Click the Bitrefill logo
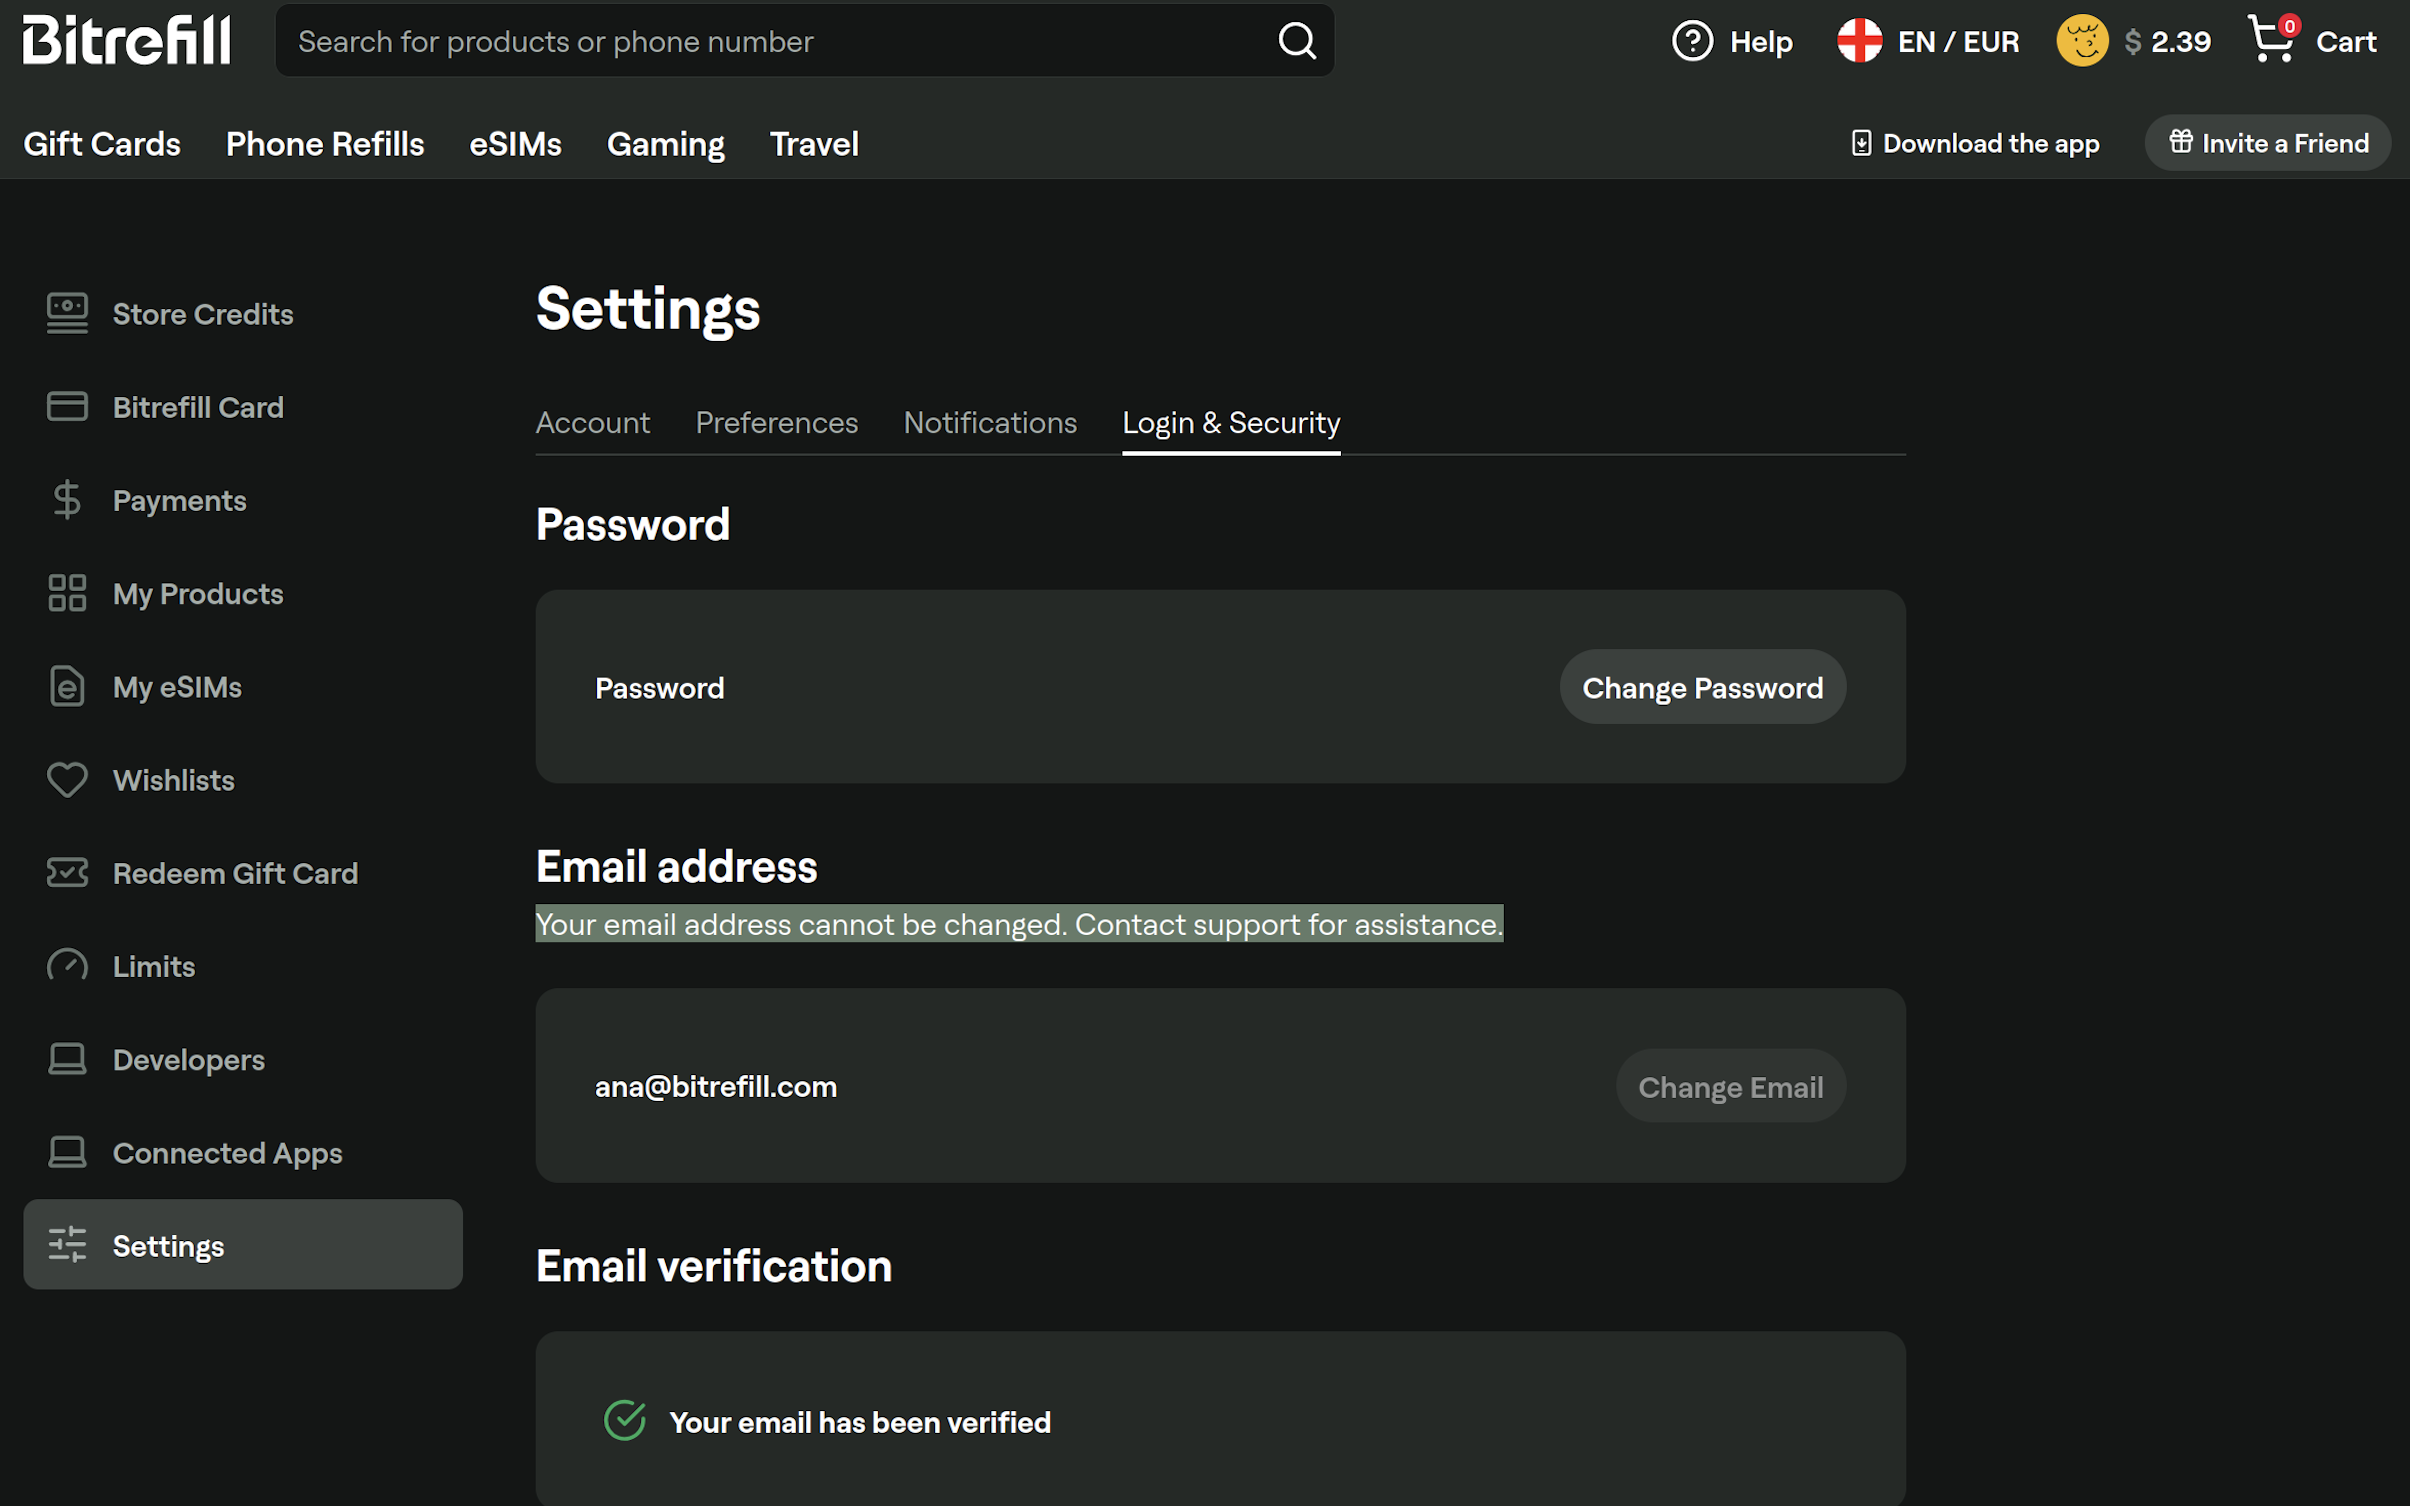The height and width of the screenshot is (1506, 2410). click(x=126, y=40)
